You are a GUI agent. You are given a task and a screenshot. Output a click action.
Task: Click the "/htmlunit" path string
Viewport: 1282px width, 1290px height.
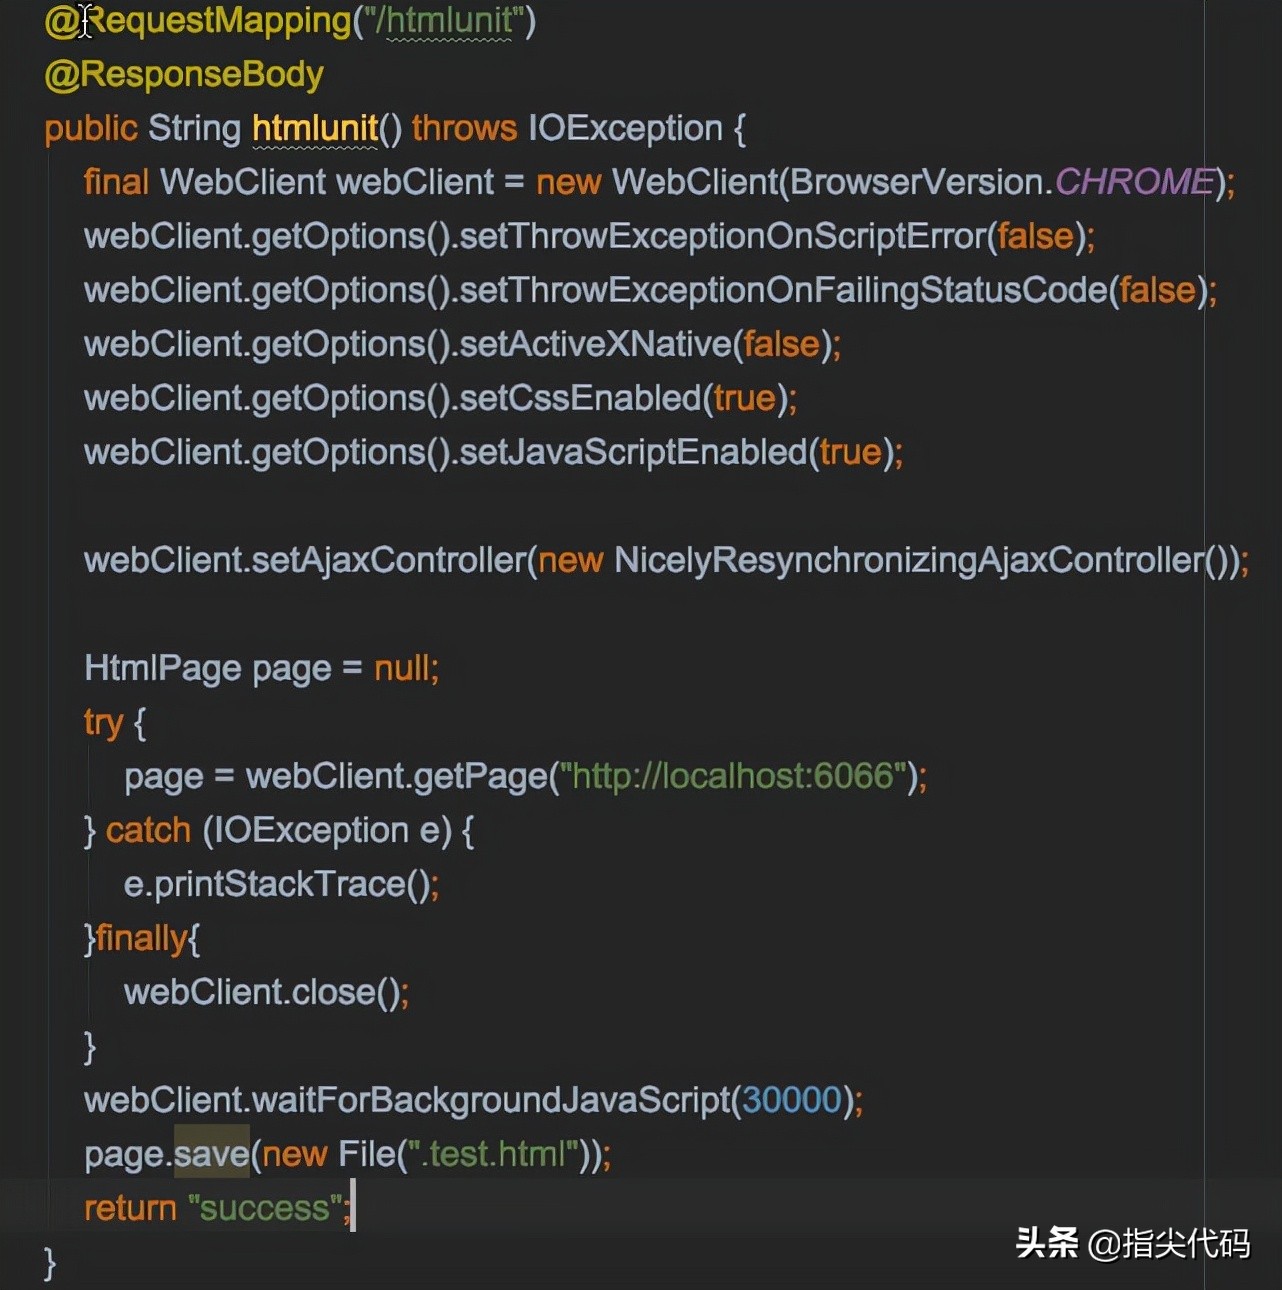(x=449, y=20)
